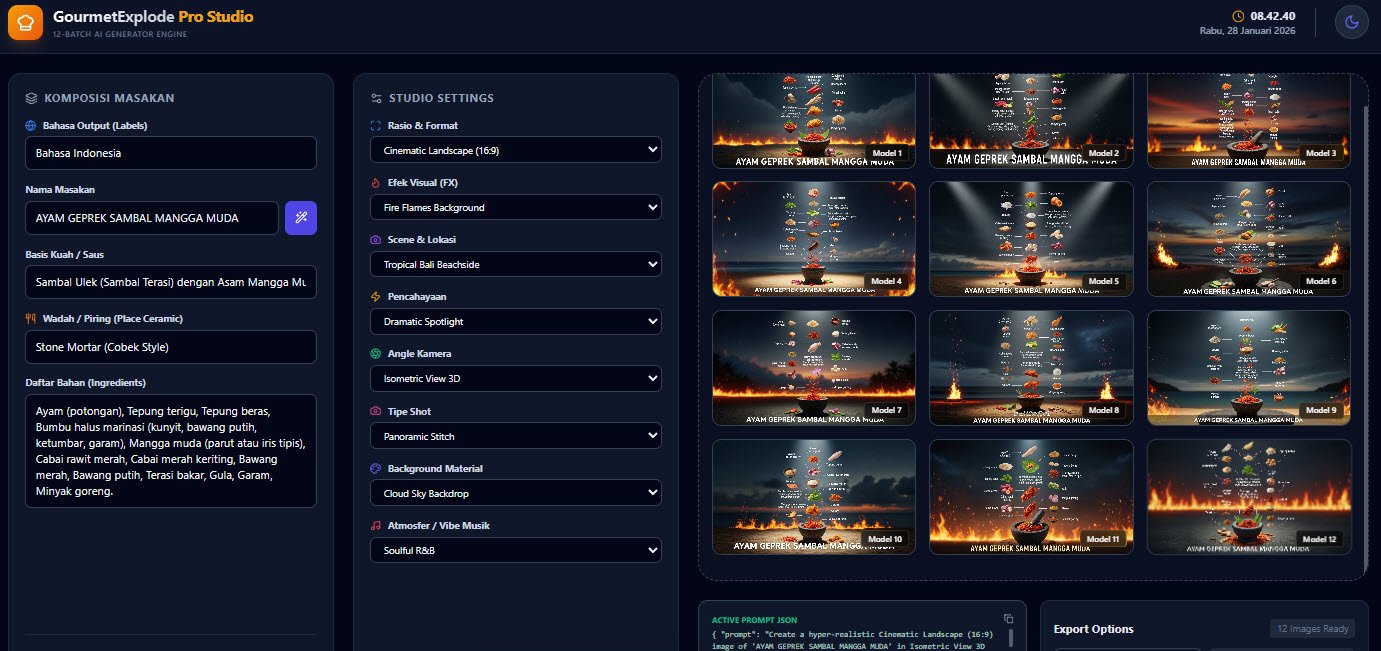Image resolution: width=1381 pixels, height=651 pixels.
Task: Click the Daftar Bahan ingredients text area
Action: pyautogui.click(x=171, y=451)
